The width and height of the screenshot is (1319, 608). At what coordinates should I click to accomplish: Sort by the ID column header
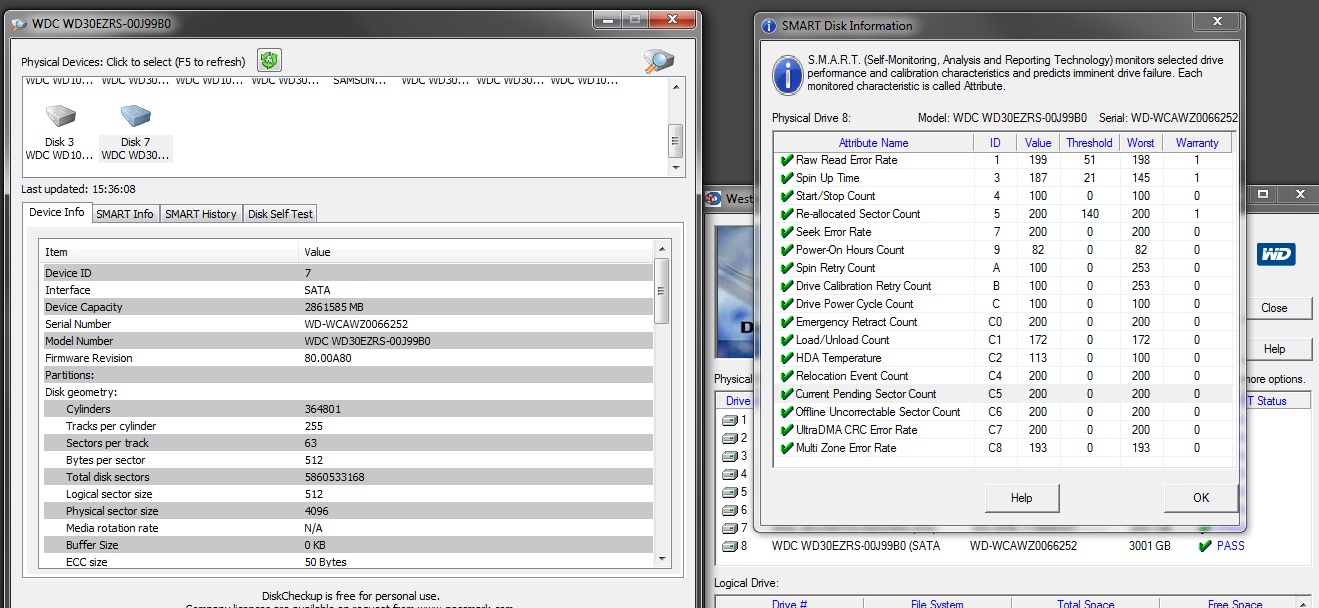click(995, 143)
